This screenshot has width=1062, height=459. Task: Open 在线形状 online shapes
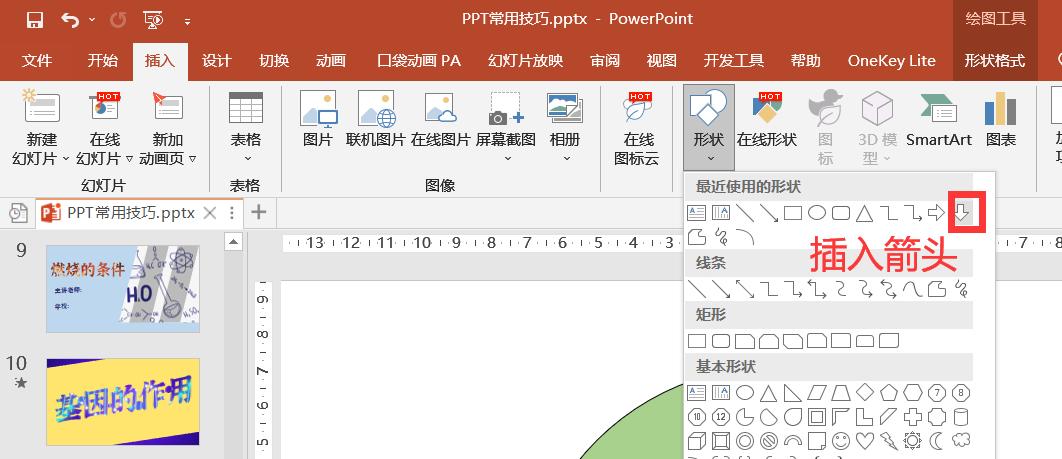click(x=767, y=120)
